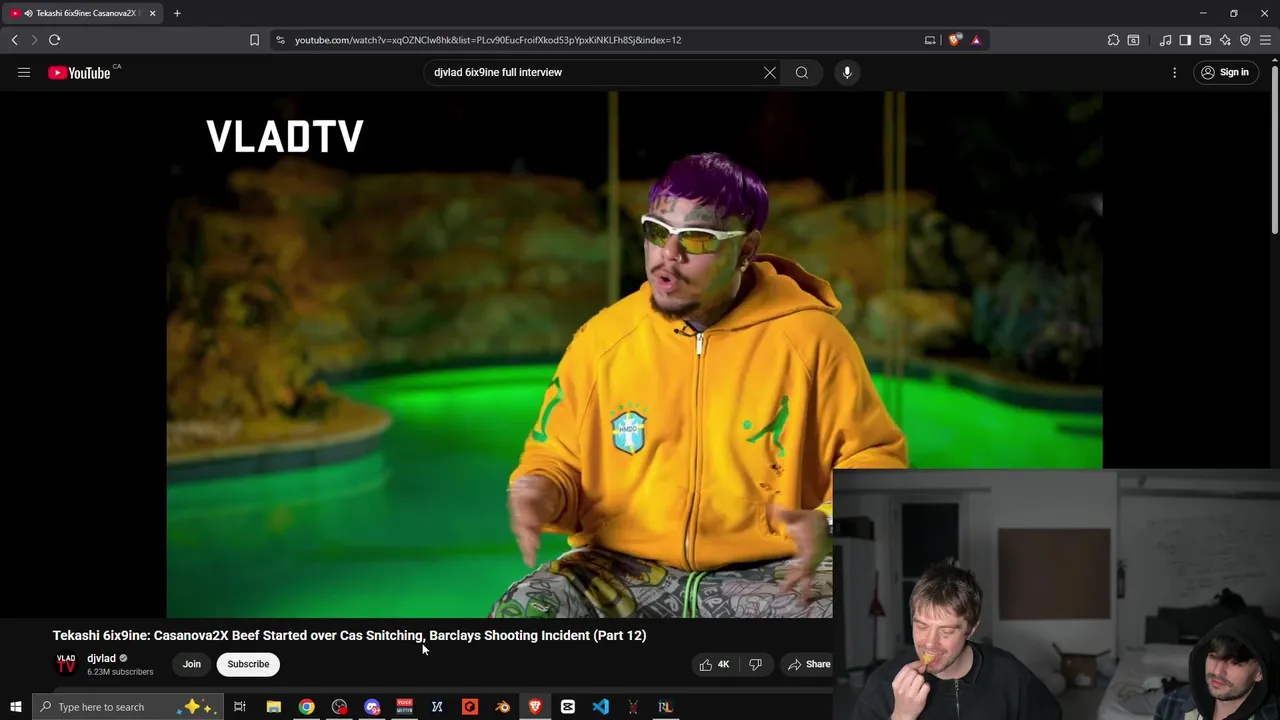Open the Windows Start menu
This screenshot has height=720, width=1280.
pos(15,707)
